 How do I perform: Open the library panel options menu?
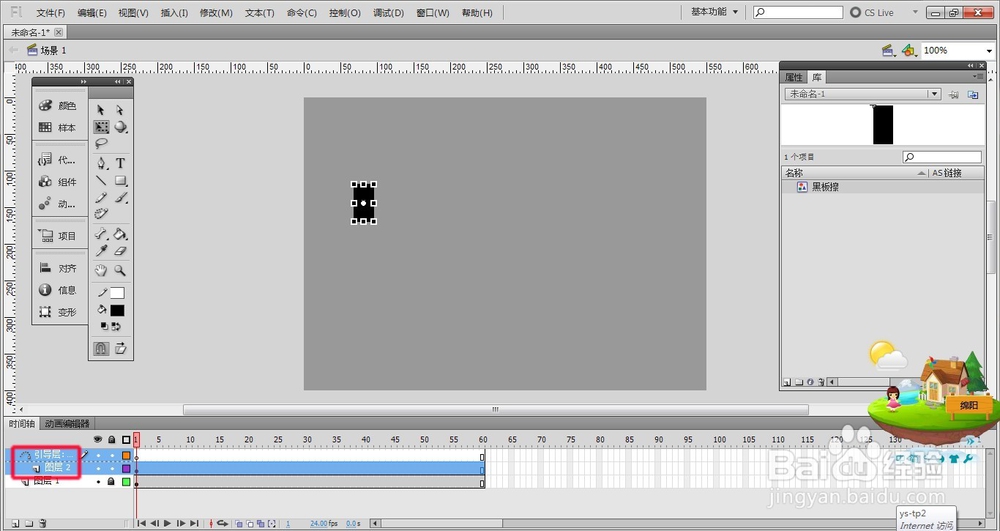pyautogui.click(x=980, y=76)
